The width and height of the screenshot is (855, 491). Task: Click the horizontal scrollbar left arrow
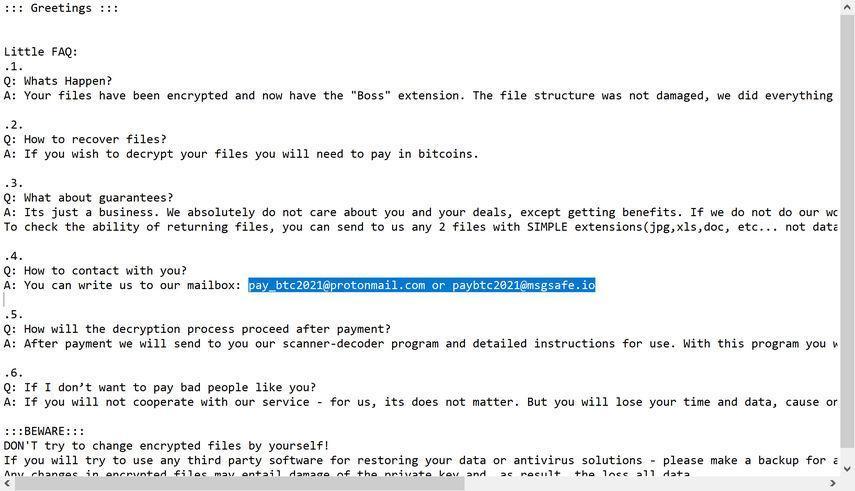tap(7, 484)
